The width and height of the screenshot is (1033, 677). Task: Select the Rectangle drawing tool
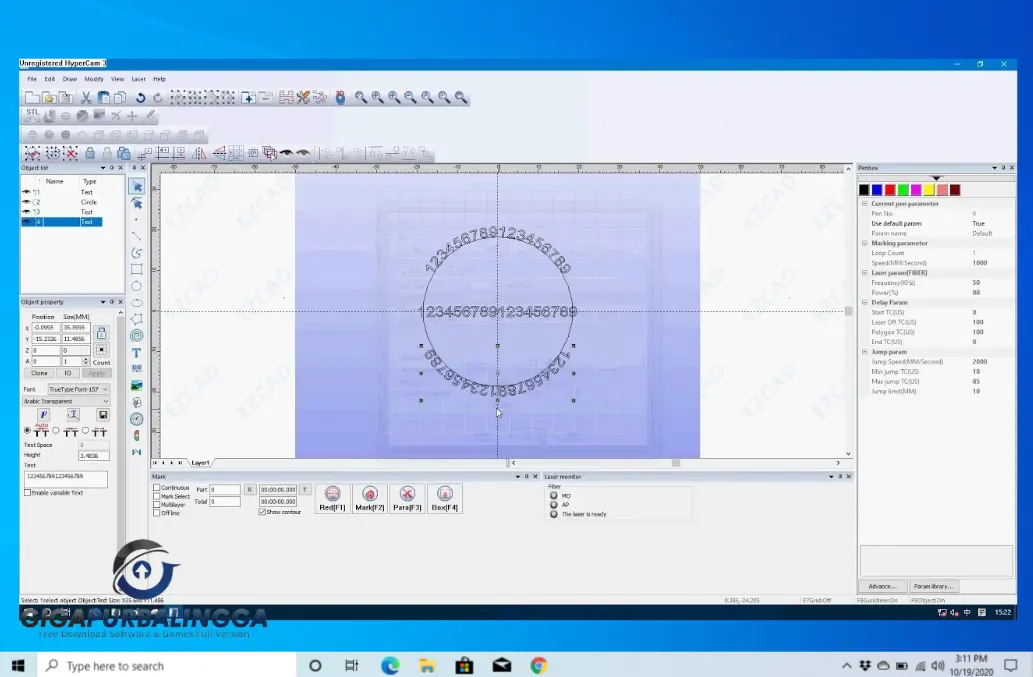[136, 269]
